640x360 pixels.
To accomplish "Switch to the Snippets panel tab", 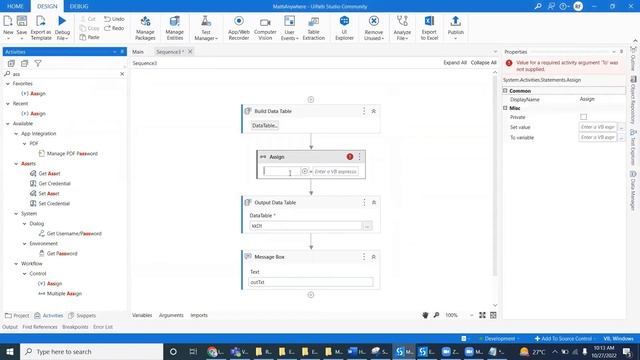I will (82, 316).
